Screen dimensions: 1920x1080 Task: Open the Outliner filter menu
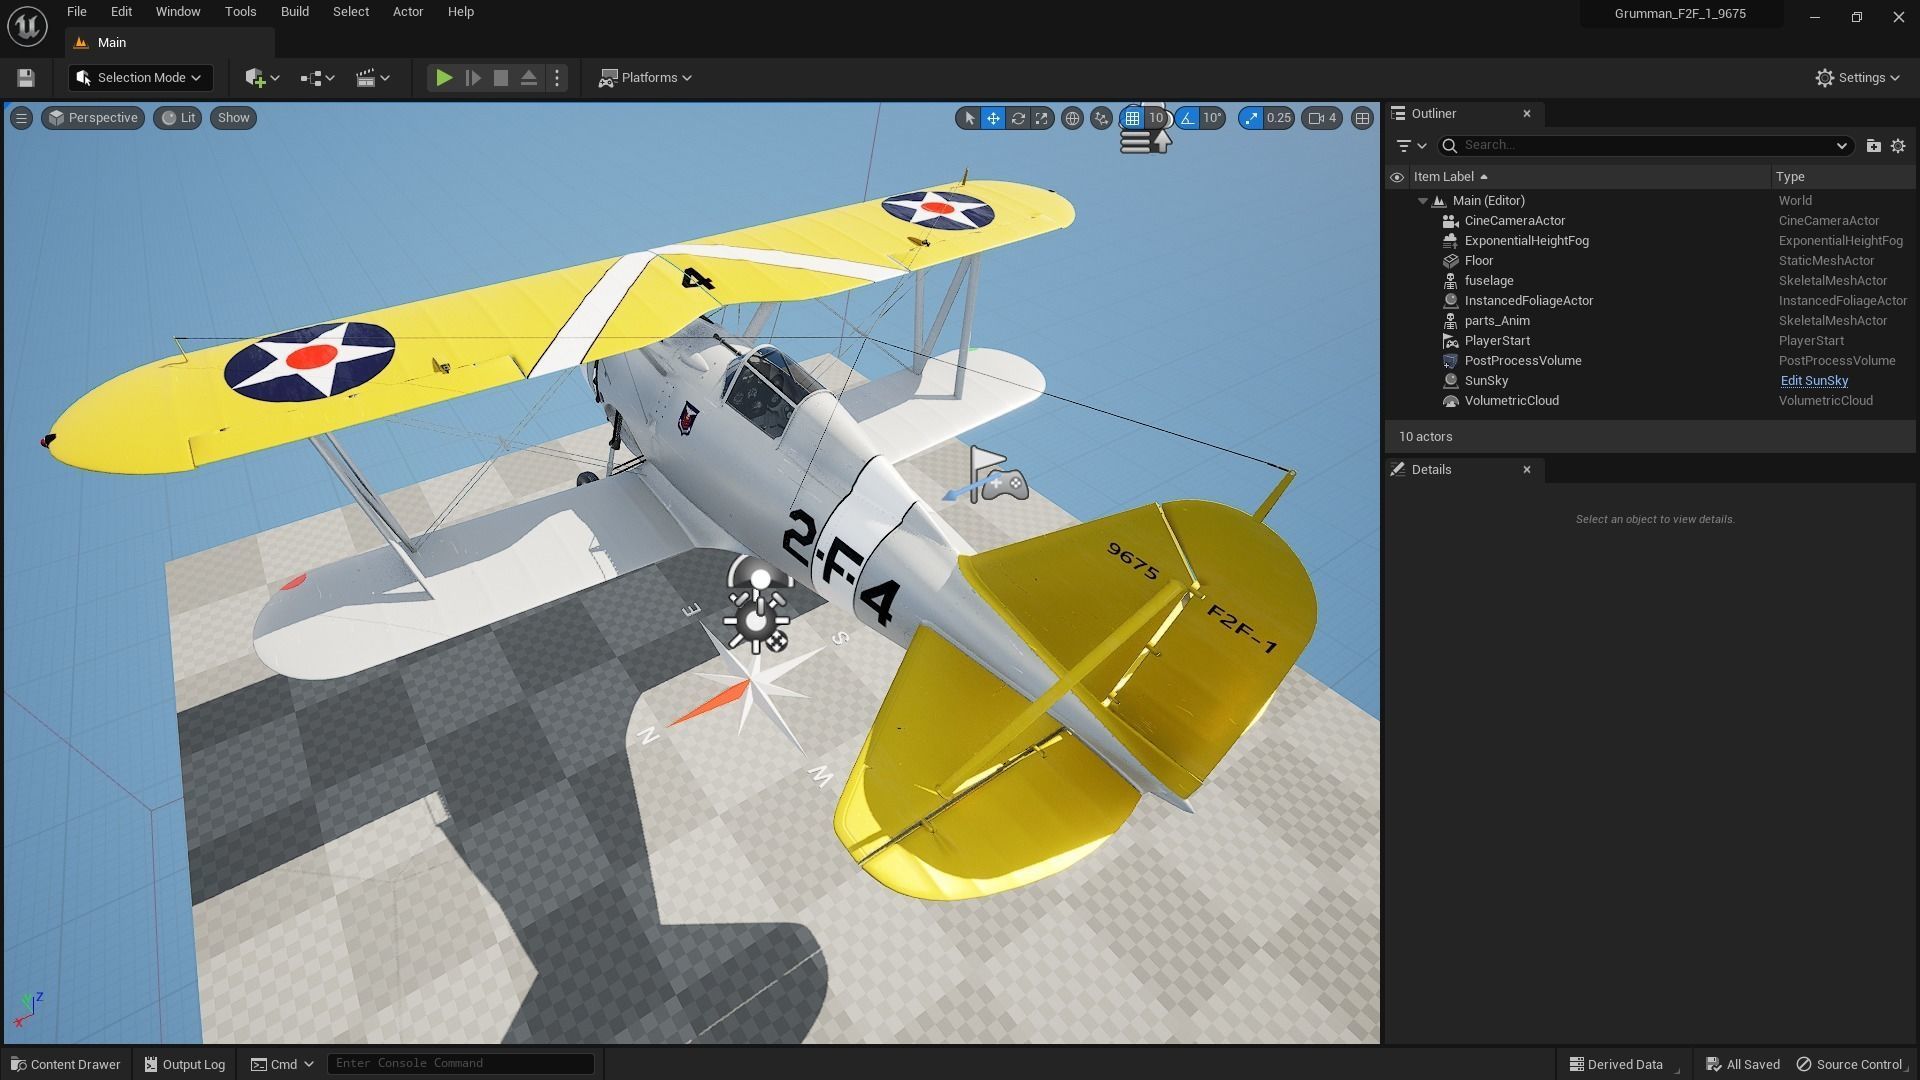click(x=1411, y=146)
